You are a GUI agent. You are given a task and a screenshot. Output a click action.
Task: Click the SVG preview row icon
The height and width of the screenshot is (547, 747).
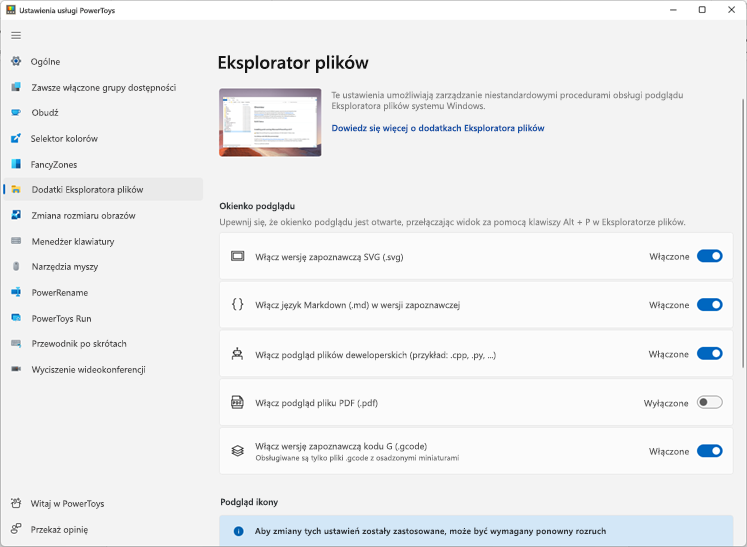coord(237,256)
